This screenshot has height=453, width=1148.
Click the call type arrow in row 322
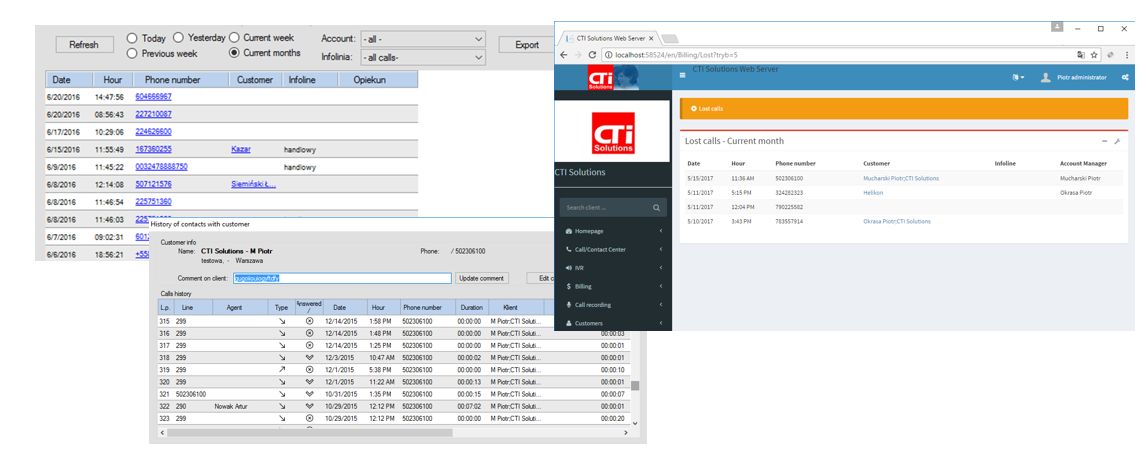pos(282,406)
